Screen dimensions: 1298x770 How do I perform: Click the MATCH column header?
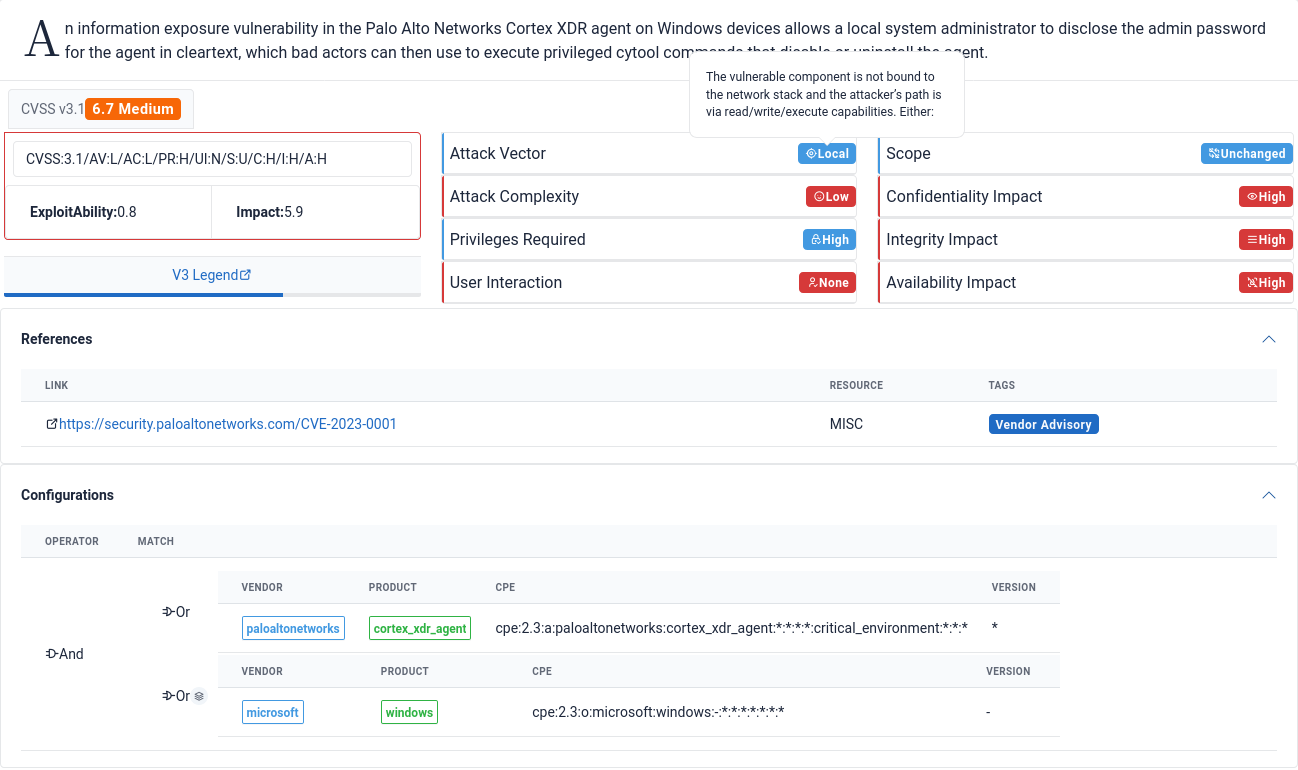coord(156,541)
